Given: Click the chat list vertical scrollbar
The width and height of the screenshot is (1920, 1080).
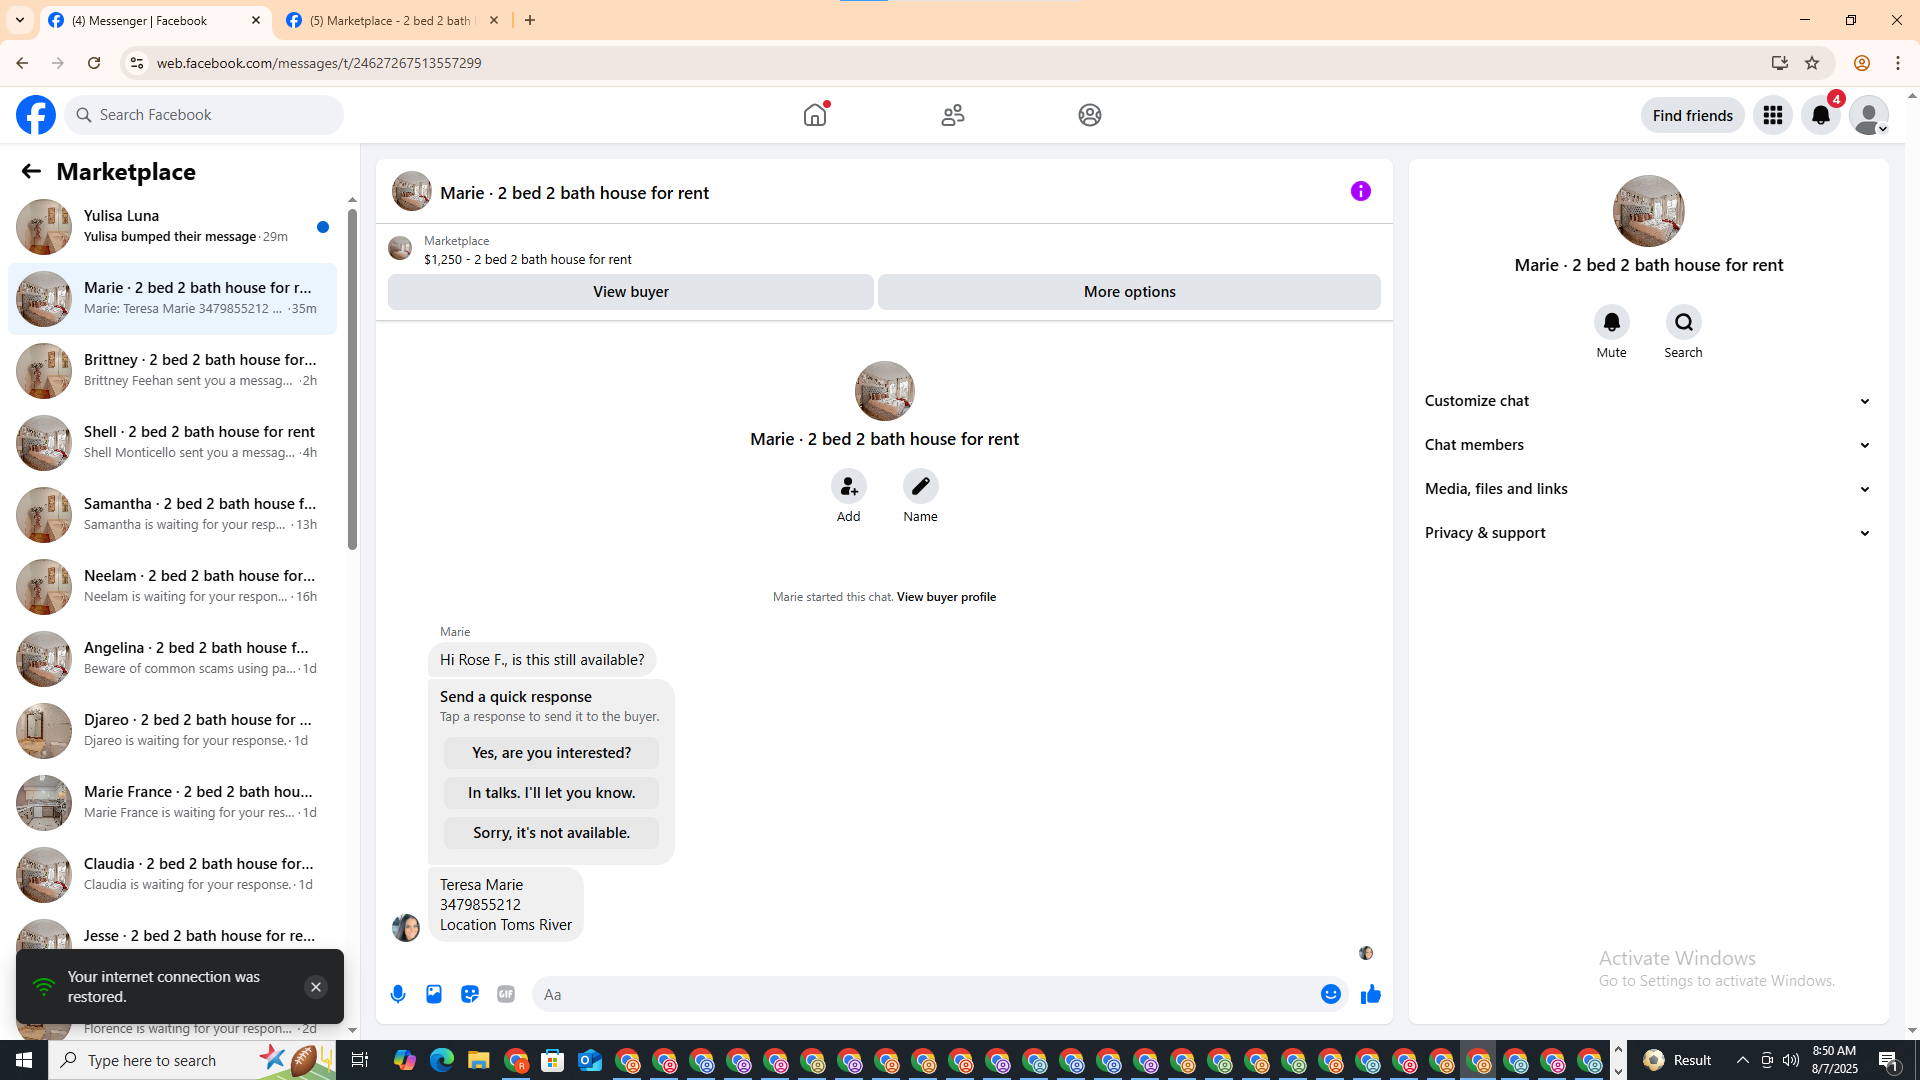Looking at the screenshot, I should (x=352, y=378).
